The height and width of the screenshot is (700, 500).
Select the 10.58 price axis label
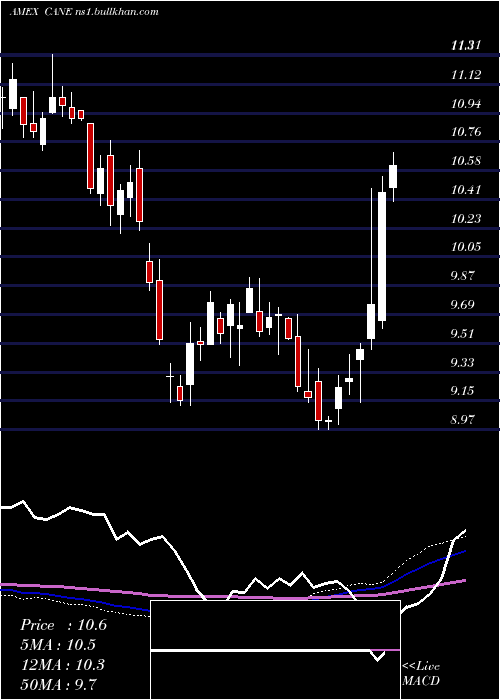pyautogui.click(x=466, y=161)
